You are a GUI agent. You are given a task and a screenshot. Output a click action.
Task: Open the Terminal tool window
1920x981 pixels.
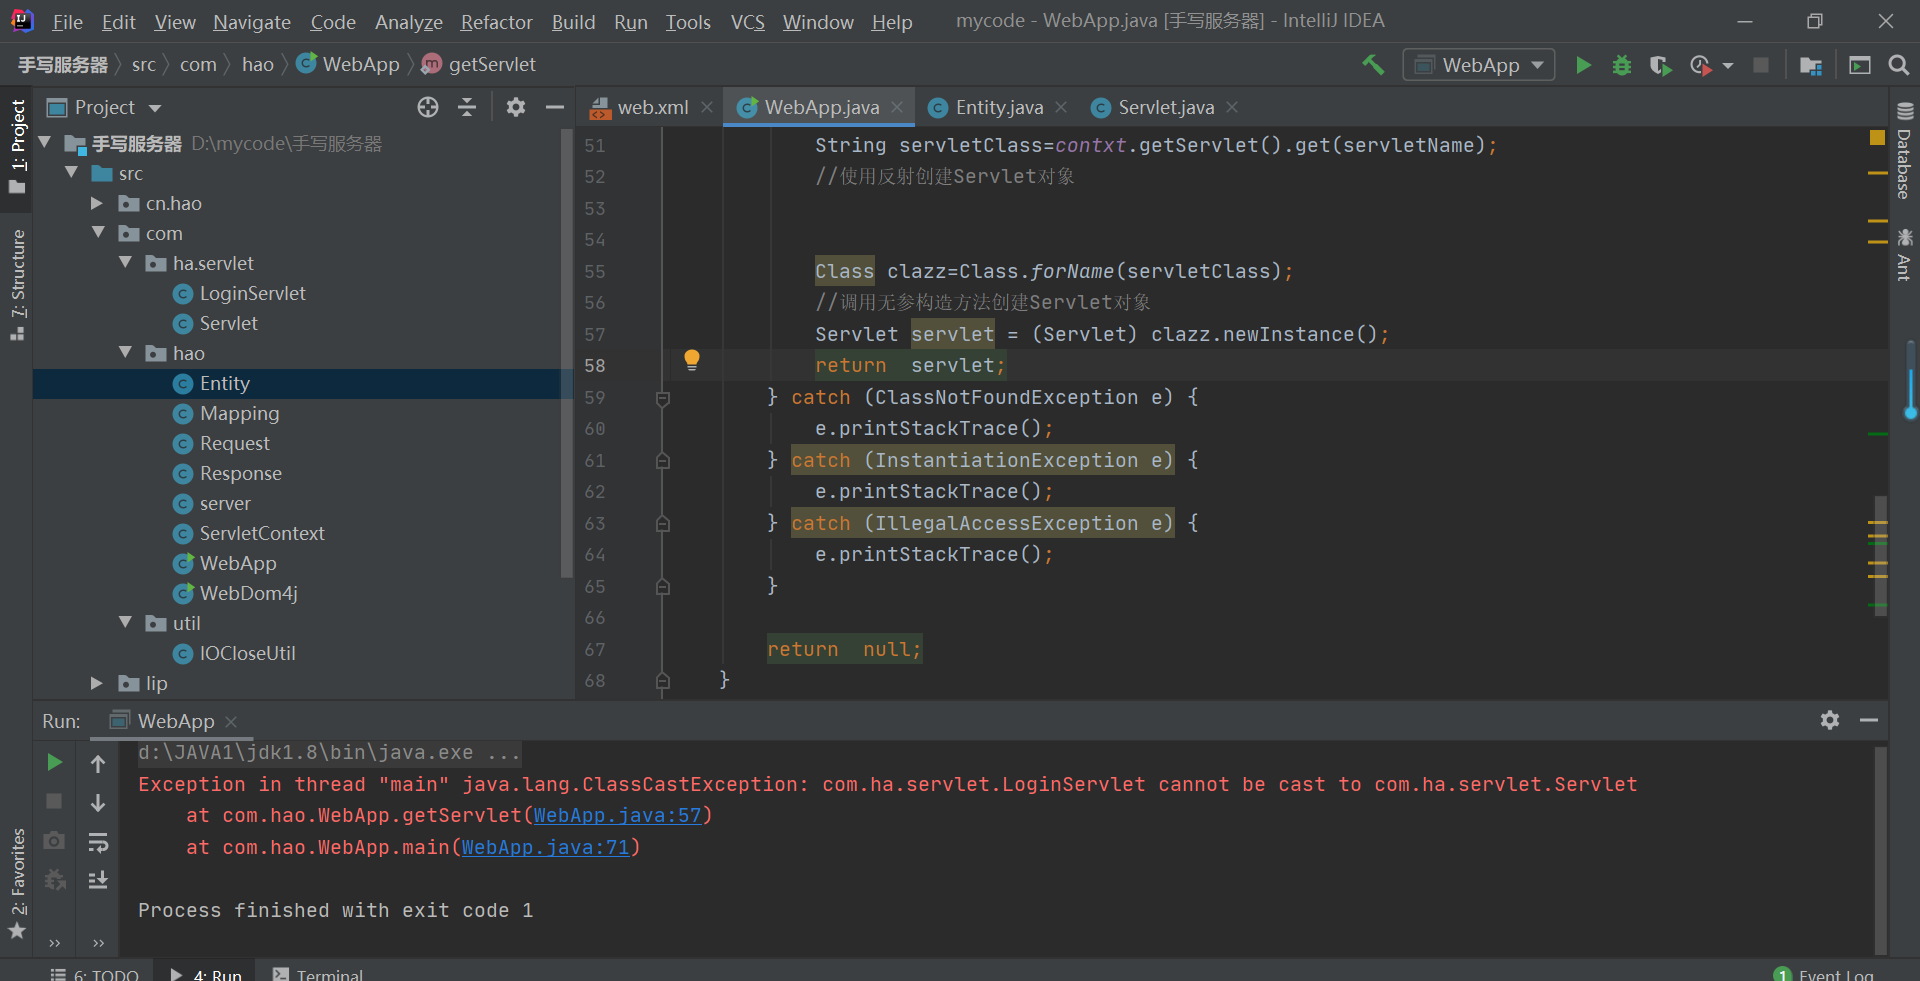(x=318, y=974)
